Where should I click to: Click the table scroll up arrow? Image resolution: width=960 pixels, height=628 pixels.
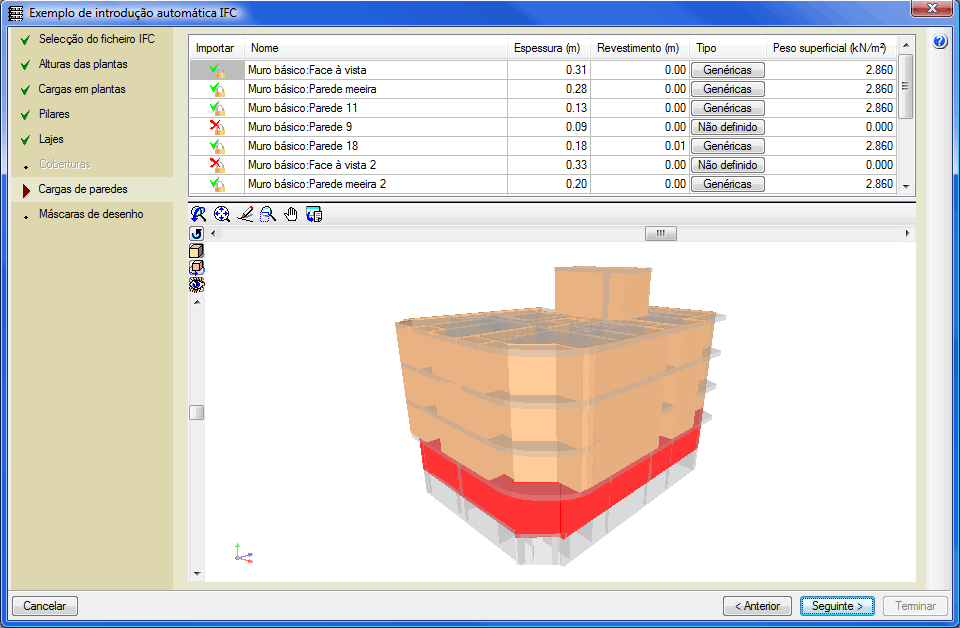tap(906, 45)
